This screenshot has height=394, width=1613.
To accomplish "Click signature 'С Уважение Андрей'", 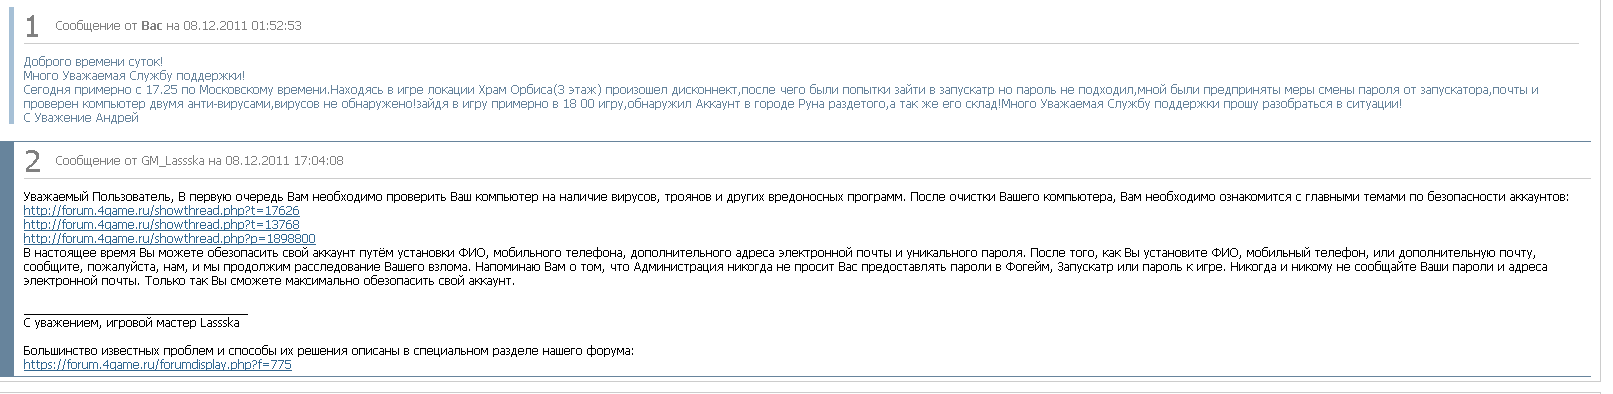I will [81, 118].
